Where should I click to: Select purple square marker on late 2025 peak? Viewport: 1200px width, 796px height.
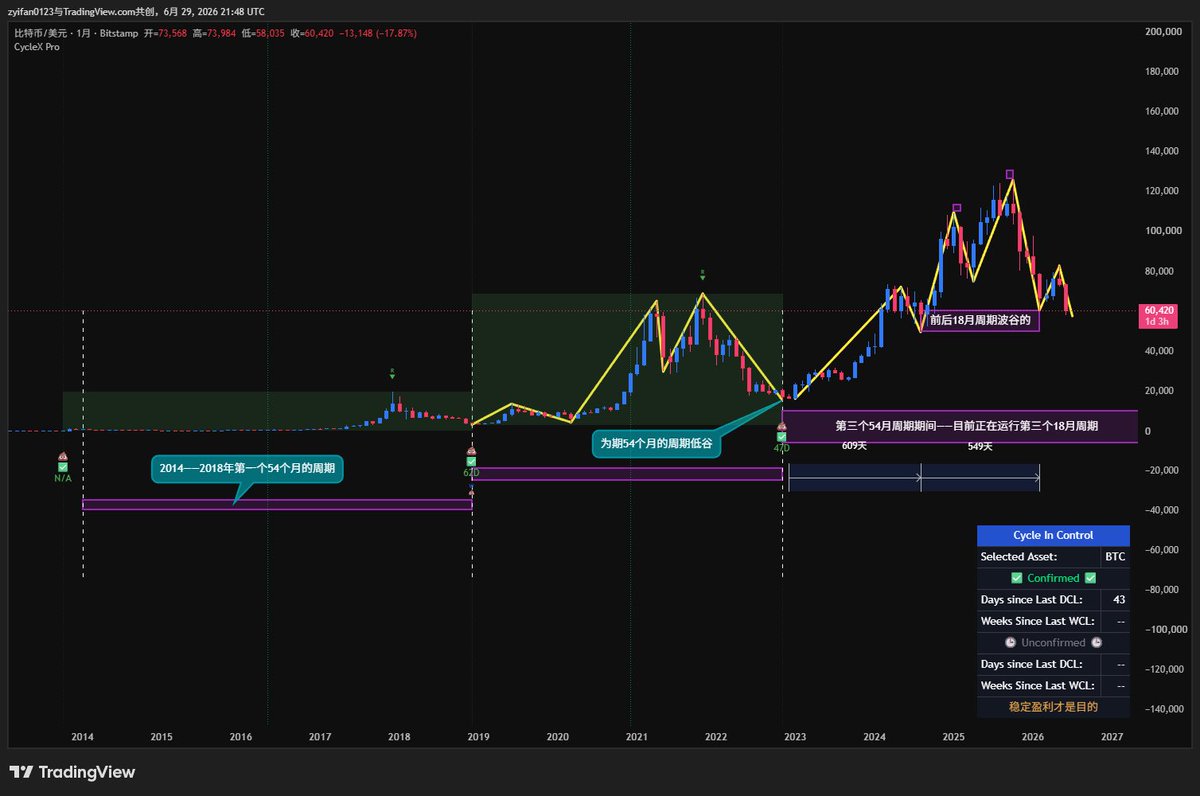[1010, 174]
